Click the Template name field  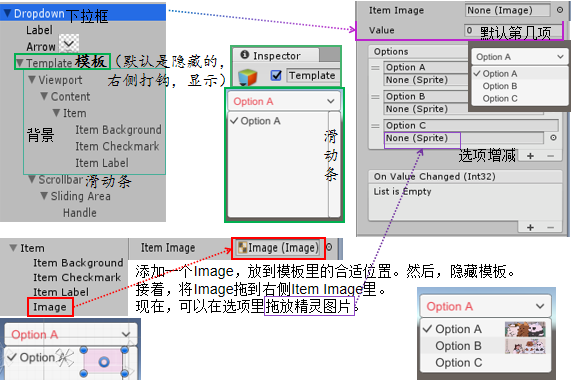312,75
